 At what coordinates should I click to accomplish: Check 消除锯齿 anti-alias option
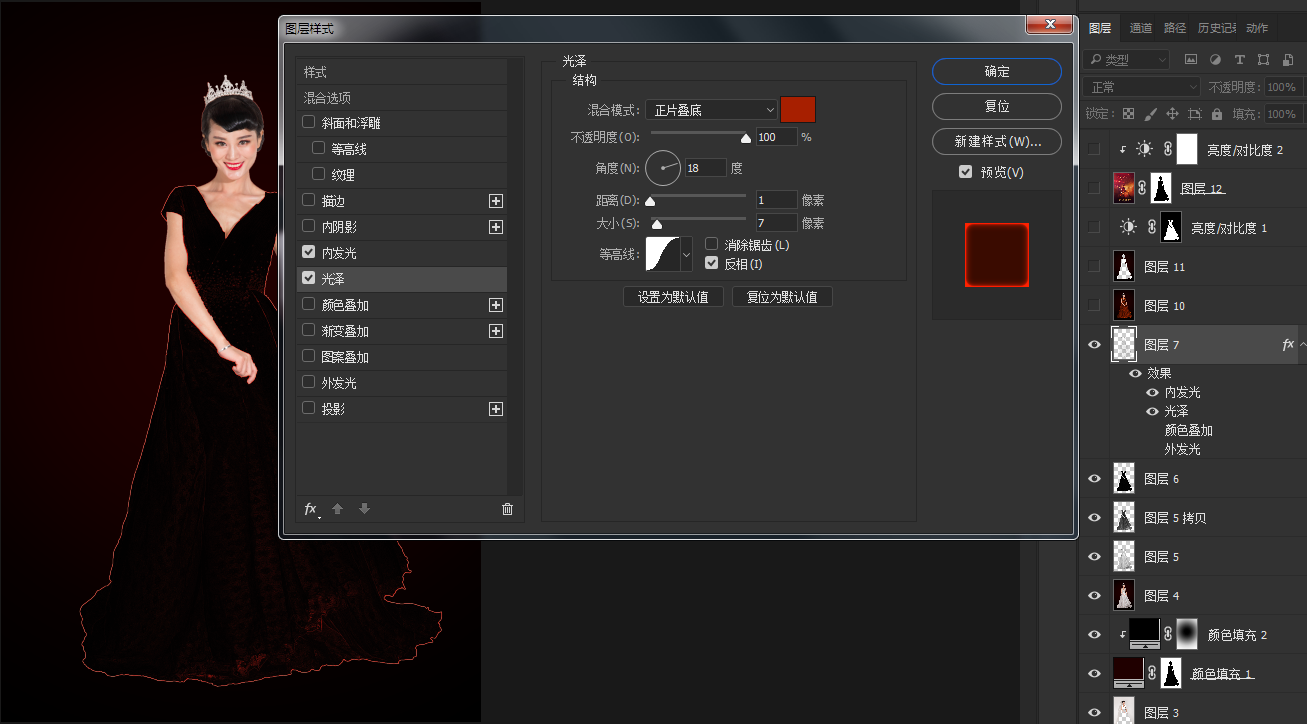click(x=712, y=244)
